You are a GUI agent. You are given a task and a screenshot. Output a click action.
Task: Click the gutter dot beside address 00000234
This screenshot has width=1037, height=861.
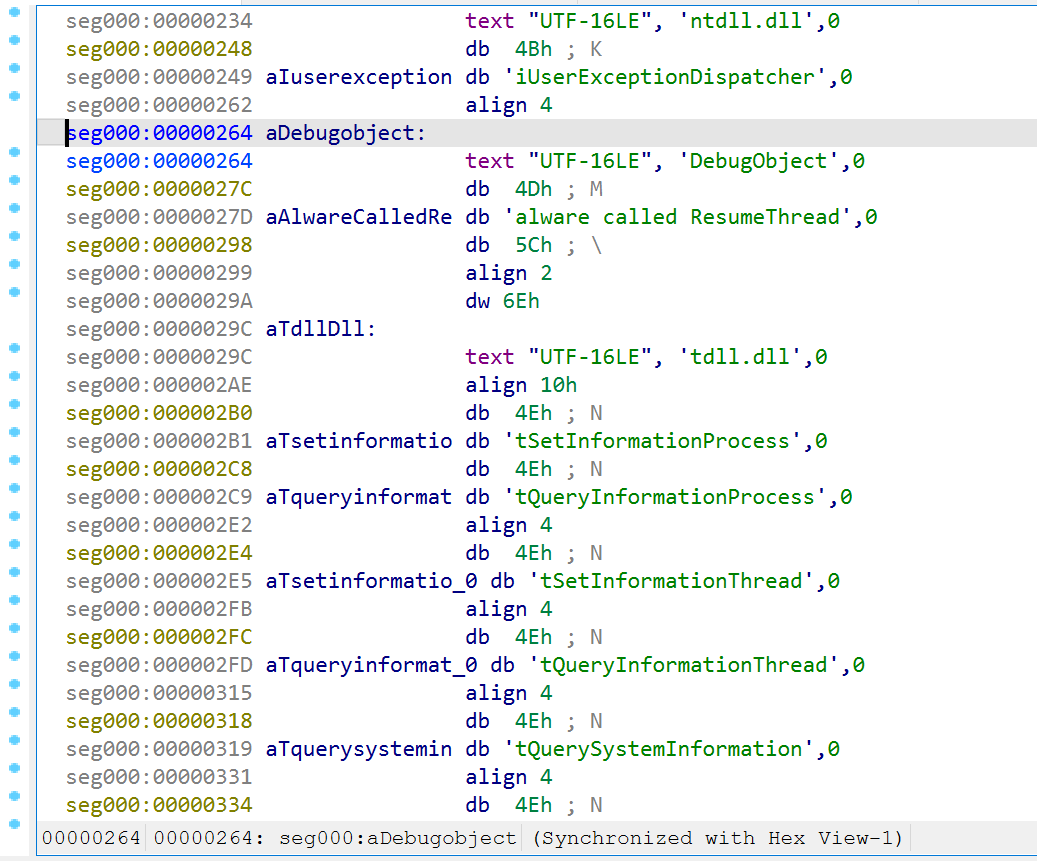[x=15, y=12]
